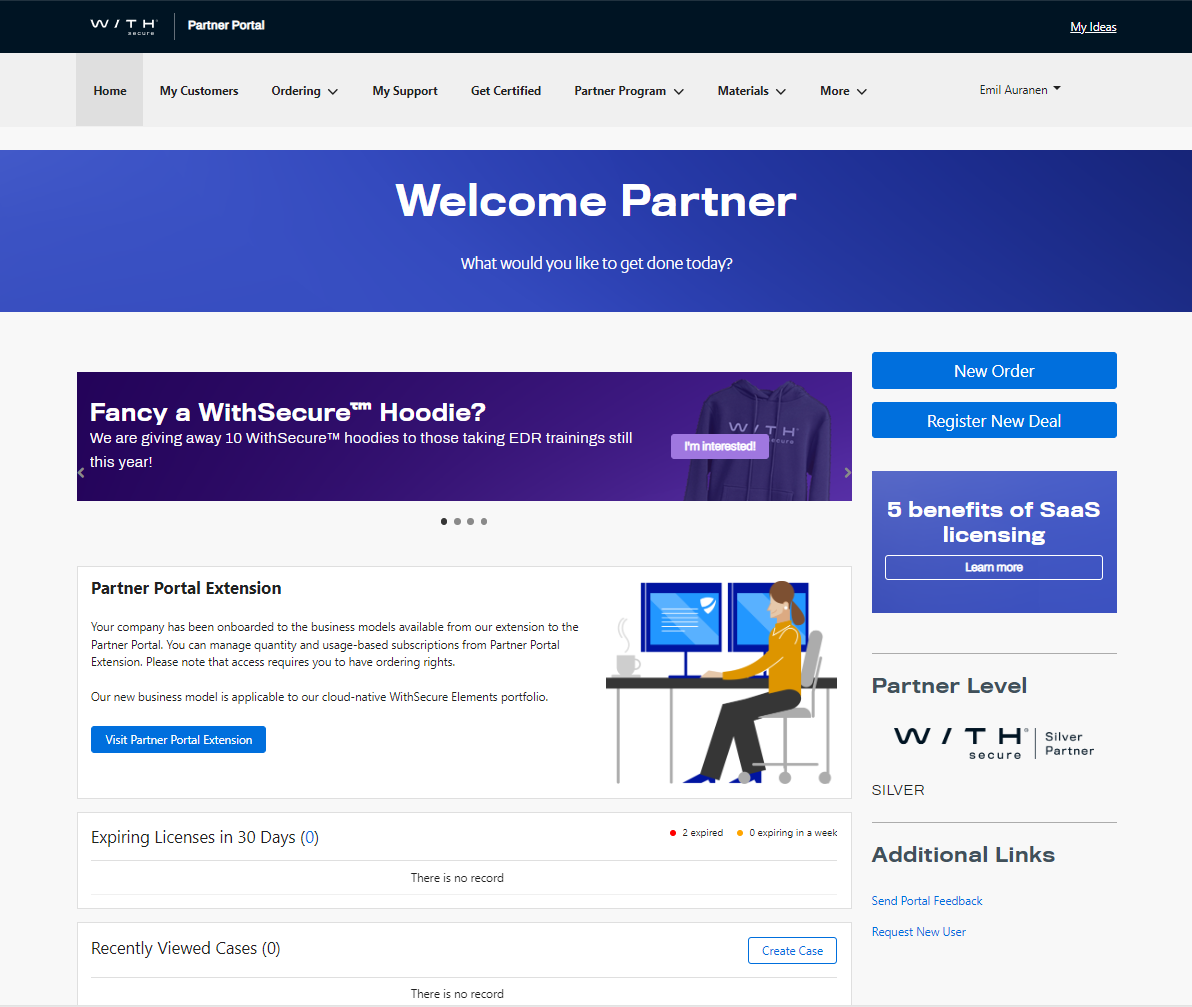Image resolution: width=1192 pixels, height=1007 pixels.
Task: Expand the Ordering dropdown
Action: [304, 90]
